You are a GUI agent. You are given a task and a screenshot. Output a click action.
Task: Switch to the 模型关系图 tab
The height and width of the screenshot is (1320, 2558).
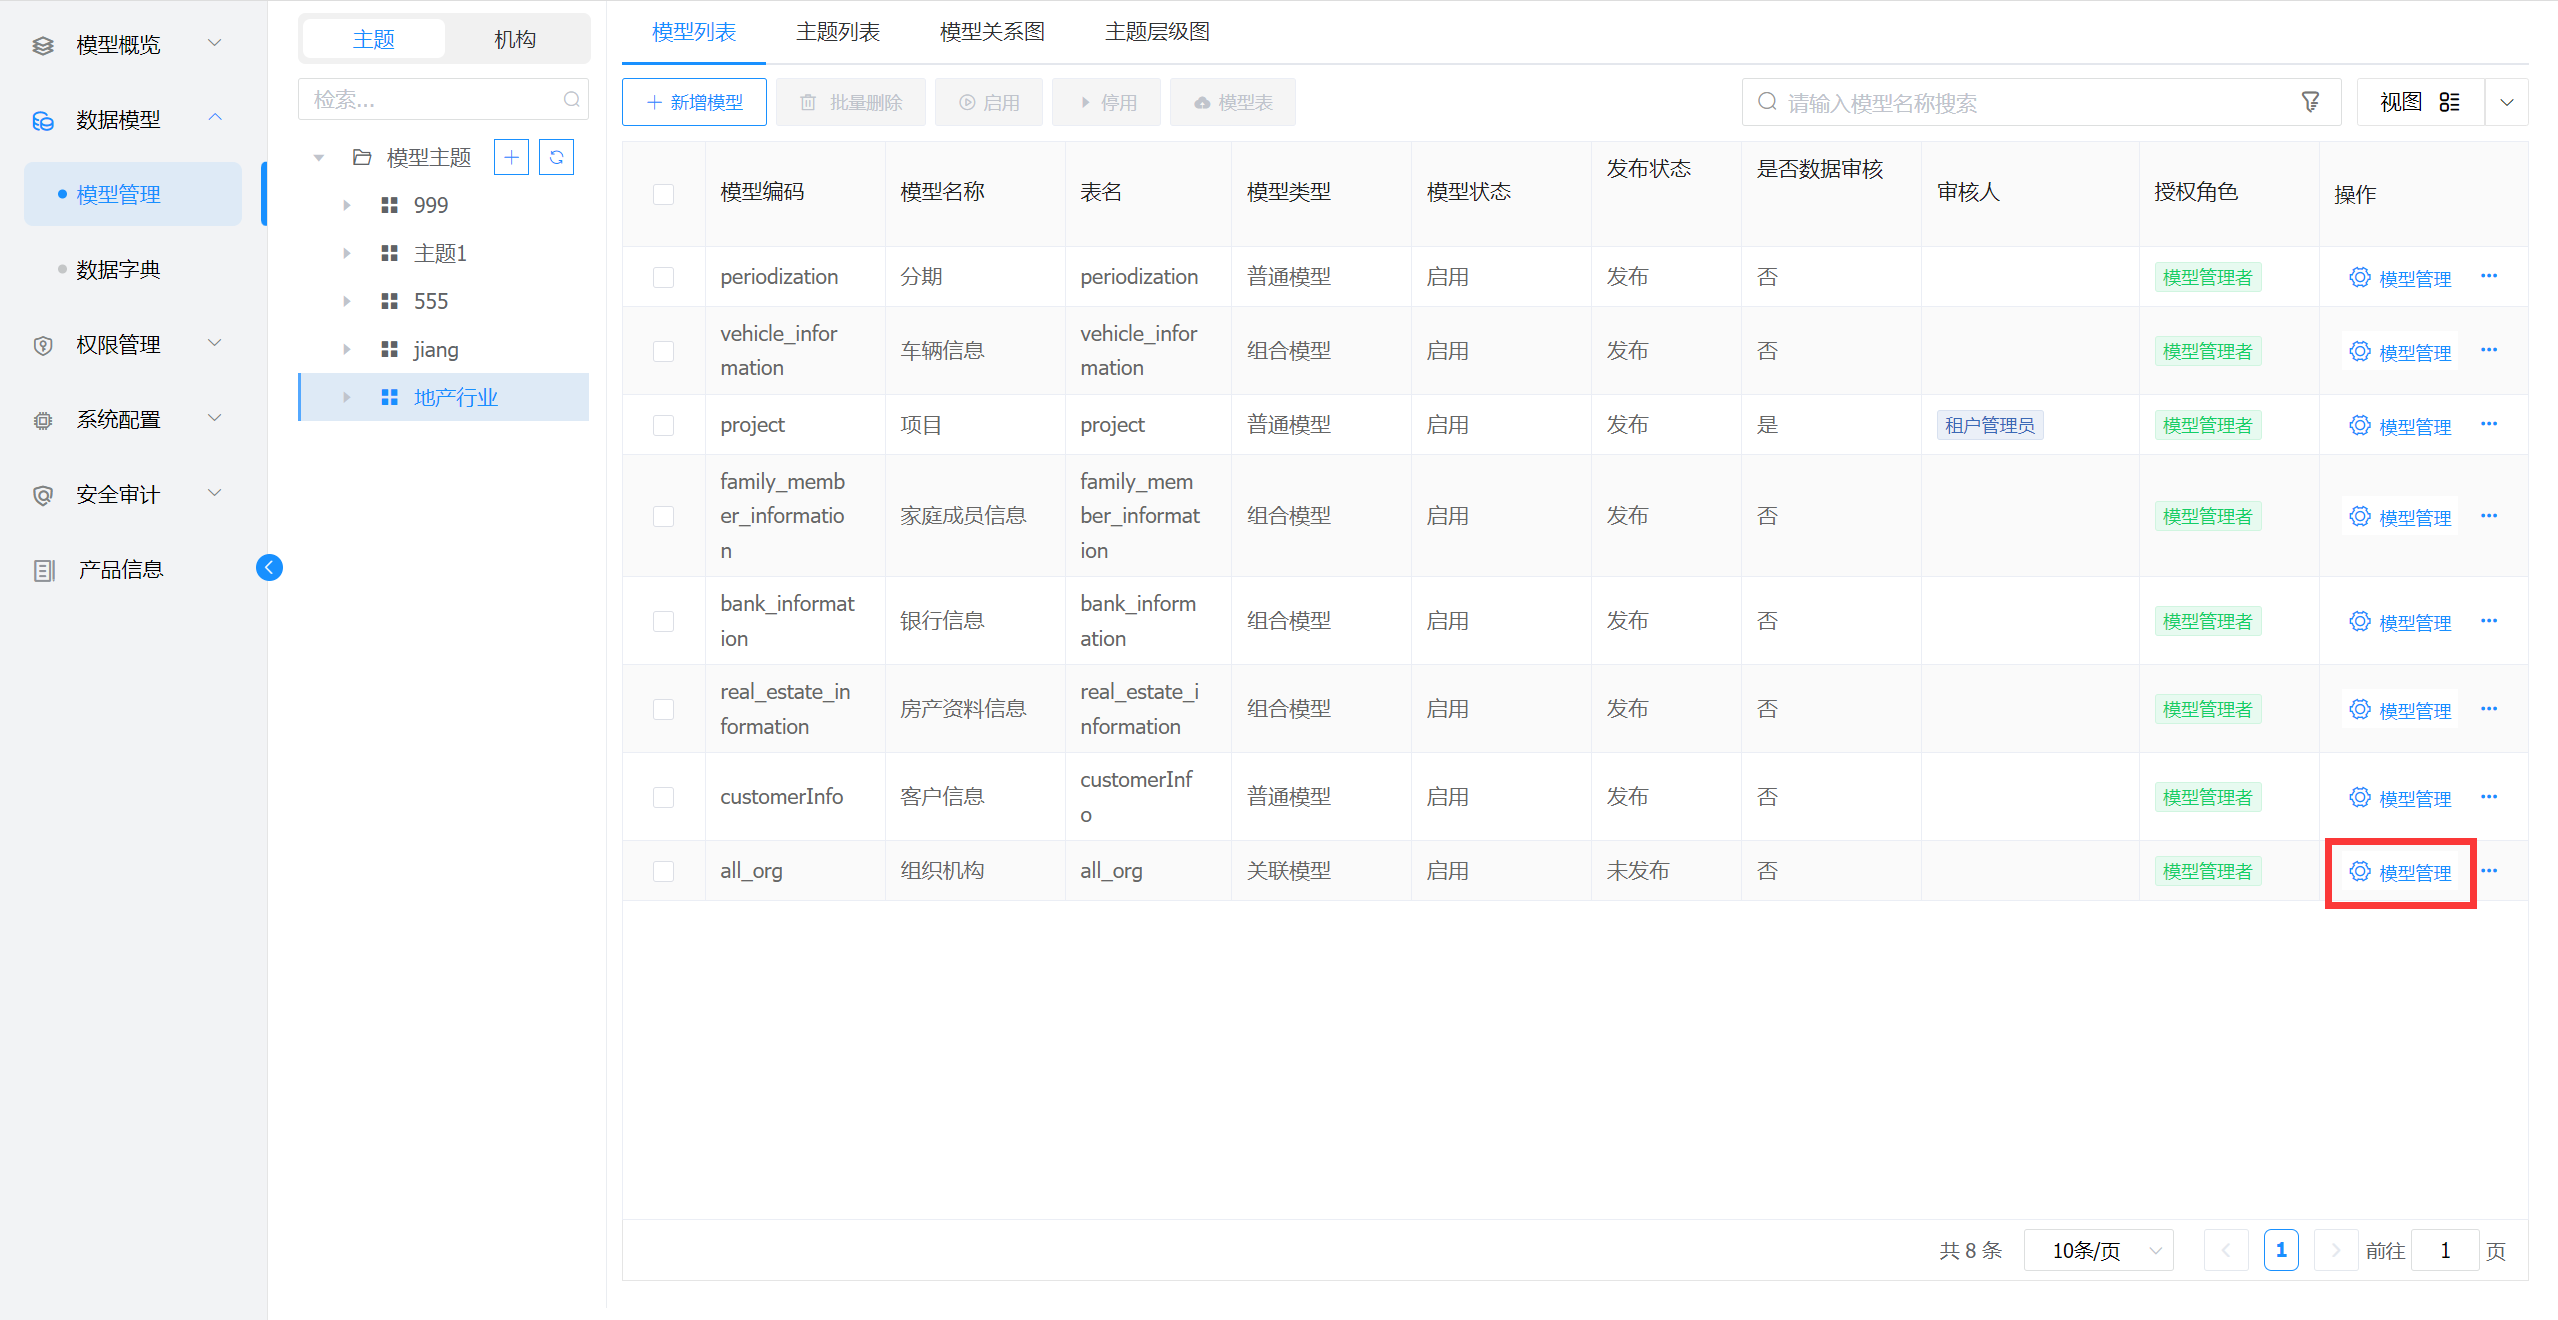click(991, 32)
